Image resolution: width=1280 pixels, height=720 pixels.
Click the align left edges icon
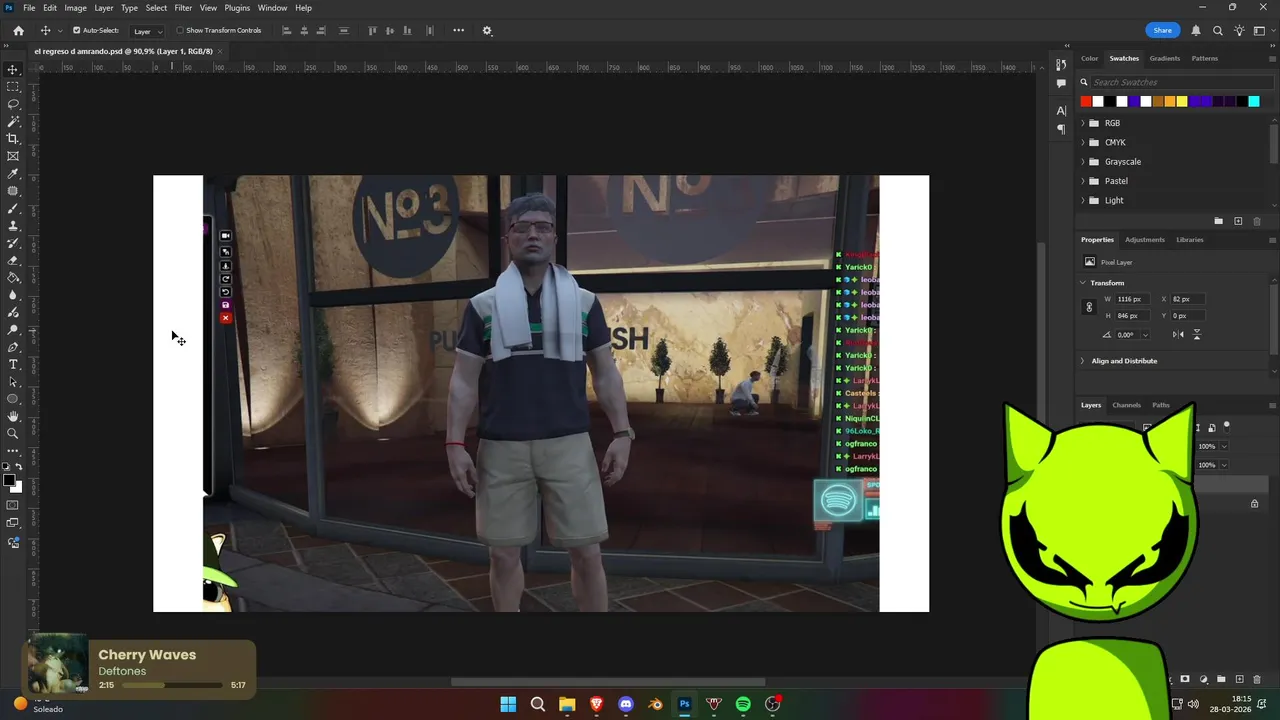tap(286, 30)
